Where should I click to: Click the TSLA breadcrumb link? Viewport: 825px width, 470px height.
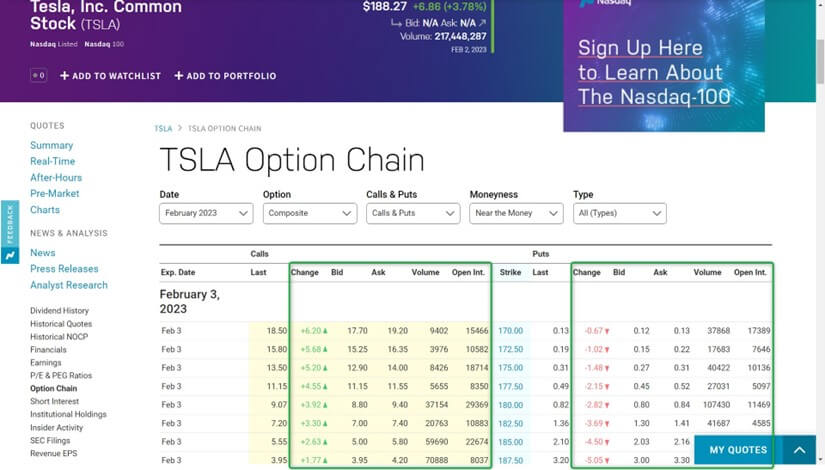pos(163,129)
